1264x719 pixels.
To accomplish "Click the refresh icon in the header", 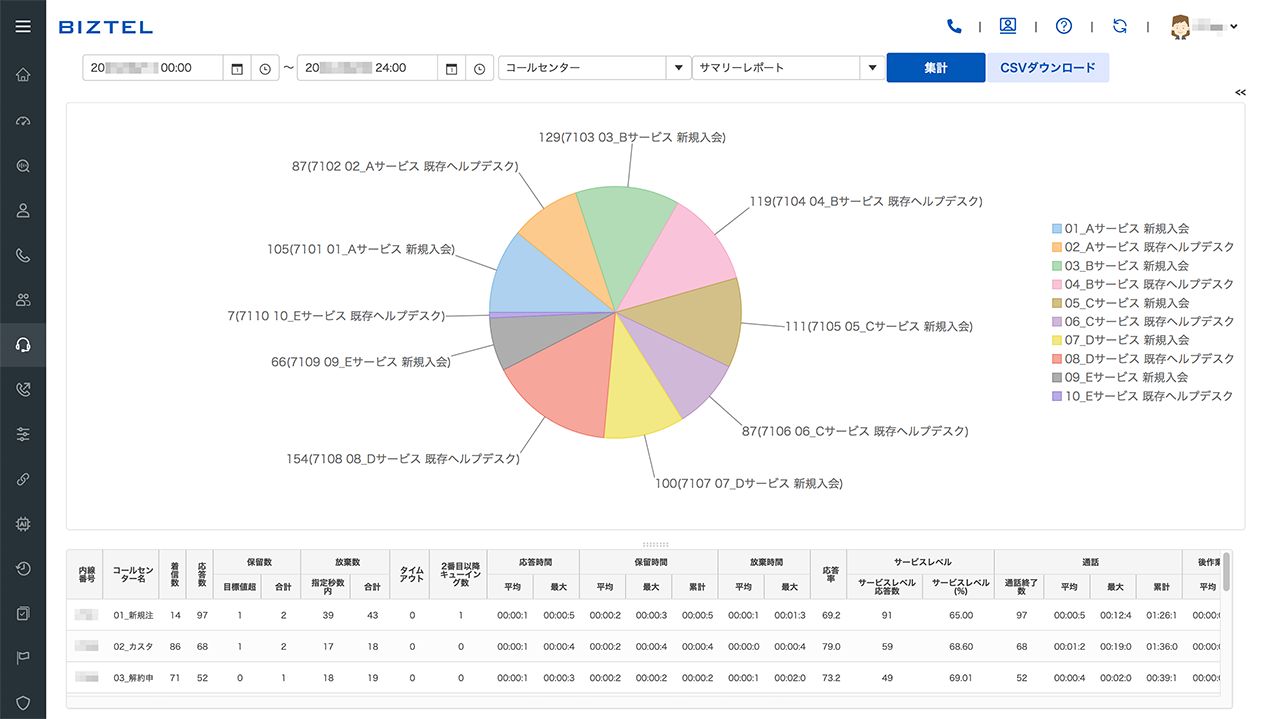I will [1119, 26].
